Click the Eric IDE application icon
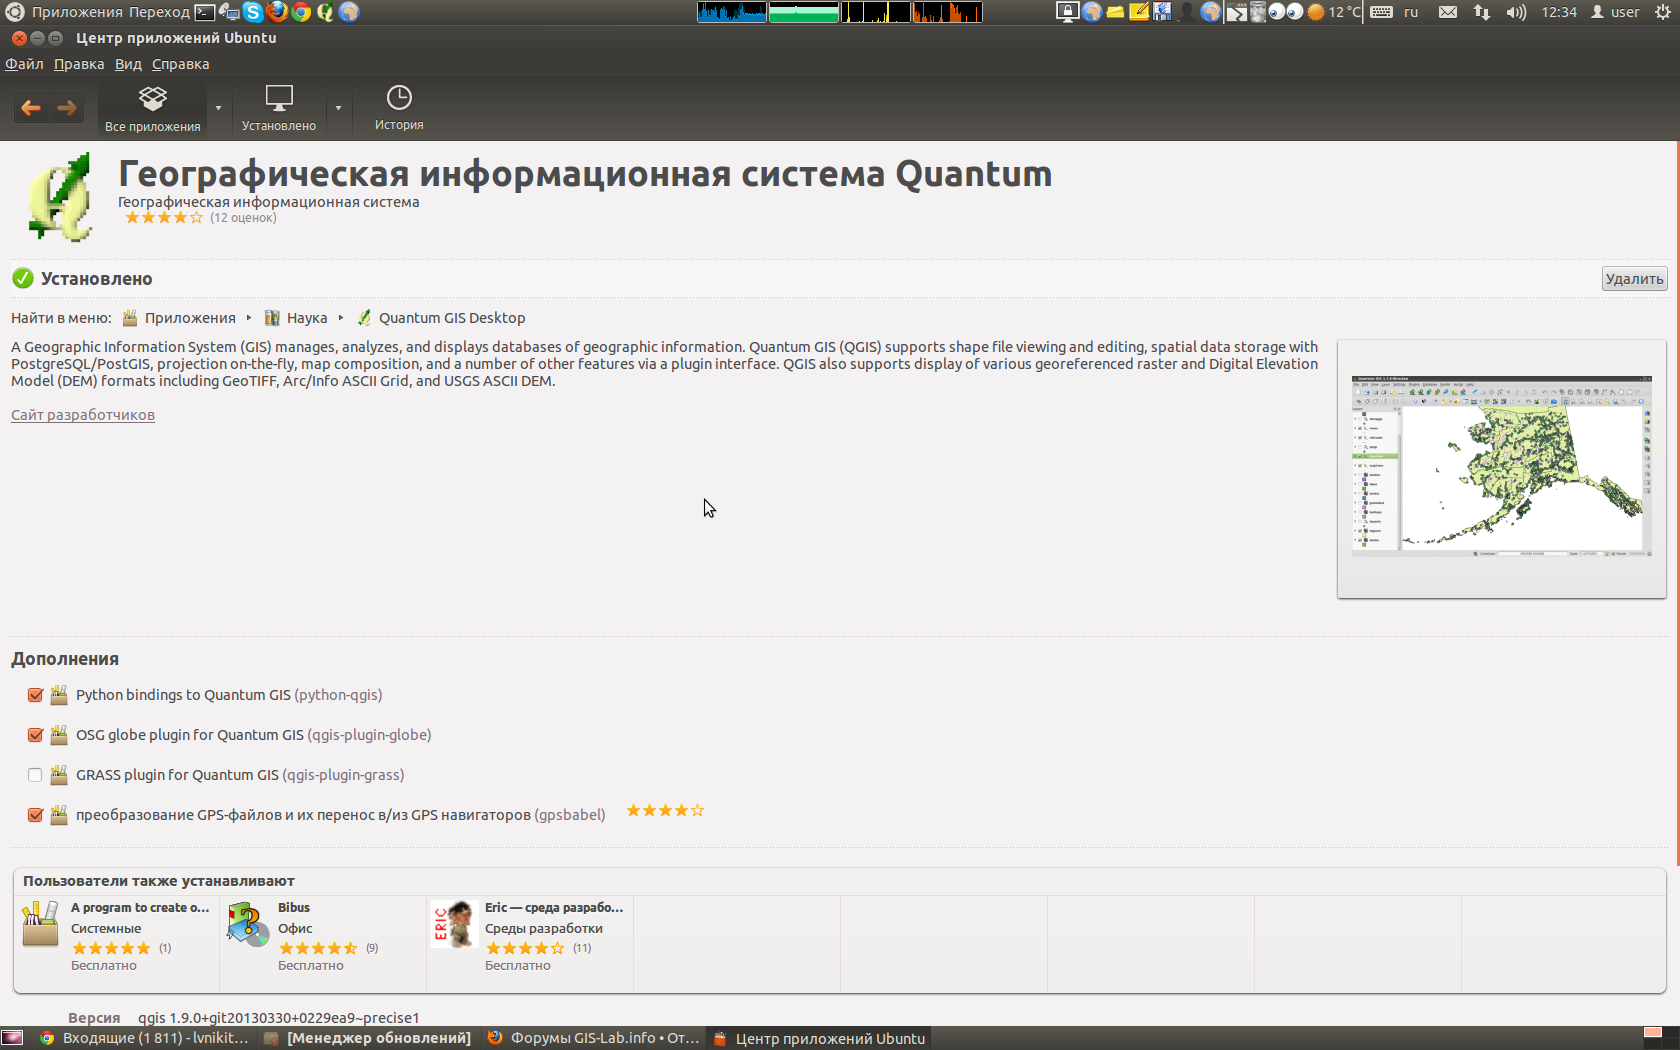 point(453,924)
